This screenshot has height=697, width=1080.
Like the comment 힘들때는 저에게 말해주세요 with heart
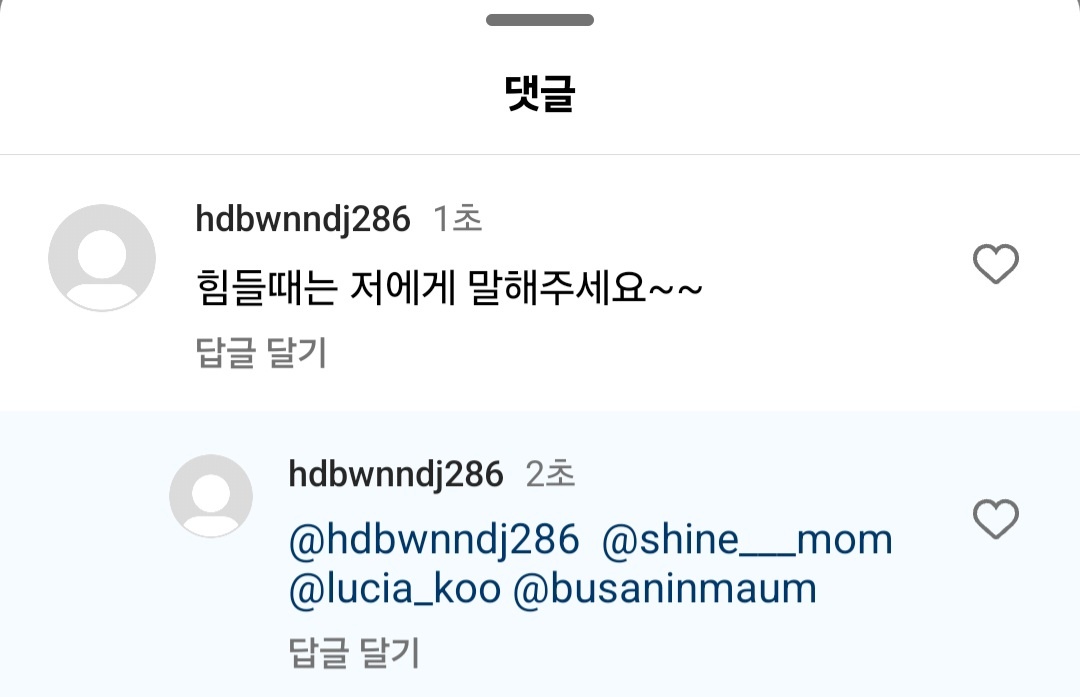point(995,263)
